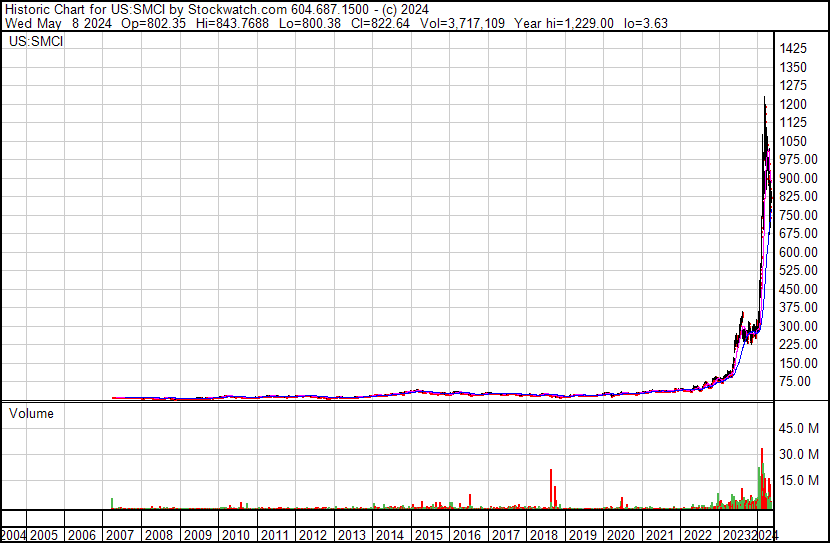
Task: Click the Wed May 8 2024 date
Action: pos(58,23)
